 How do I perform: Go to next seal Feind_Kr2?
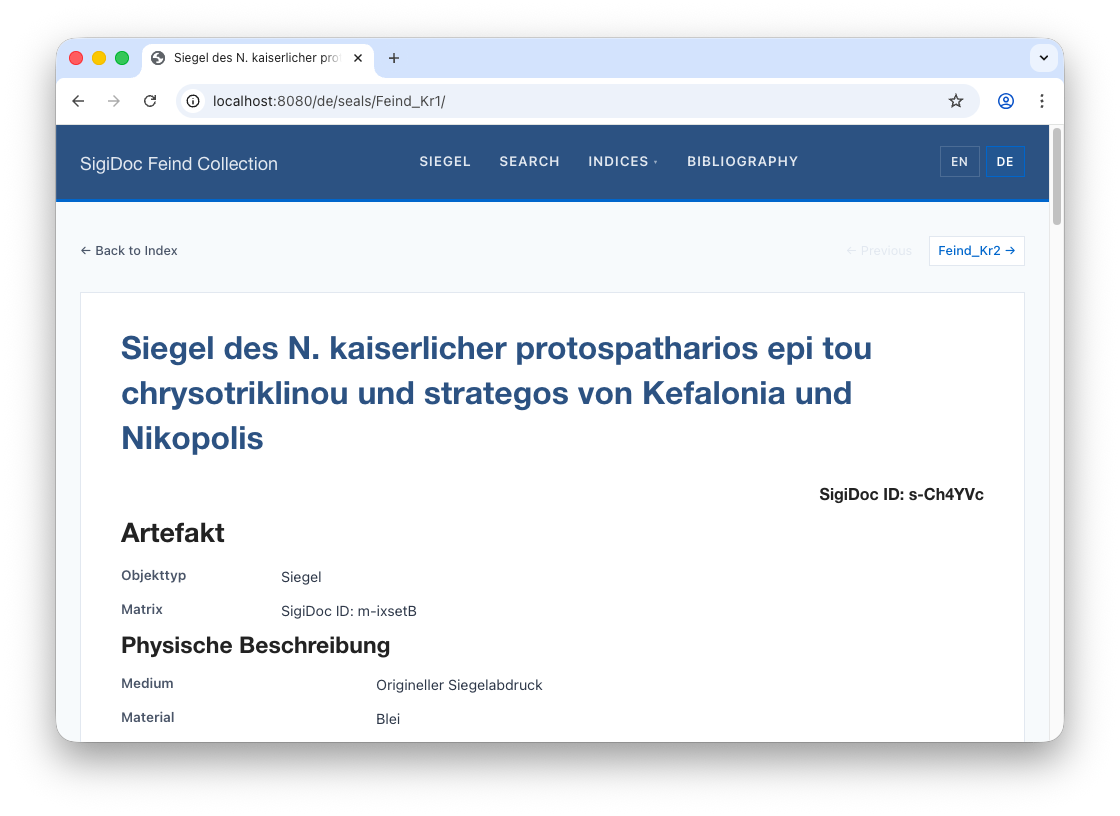(x=976, y=251)
